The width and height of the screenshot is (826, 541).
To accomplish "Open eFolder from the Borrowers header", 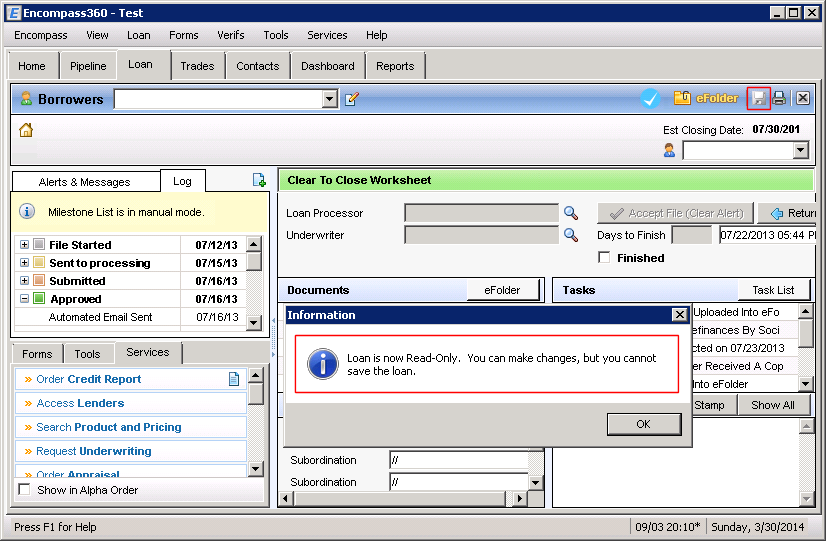I will [706, 98].
